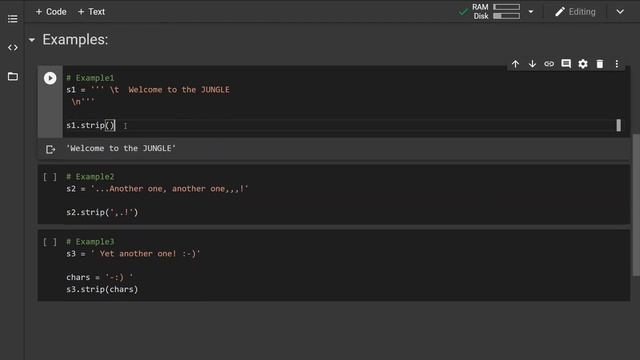Click the s3 = ' Yet another one! :-)' line
The width and height of the screenshot is (640, 360).
[133, 253]
